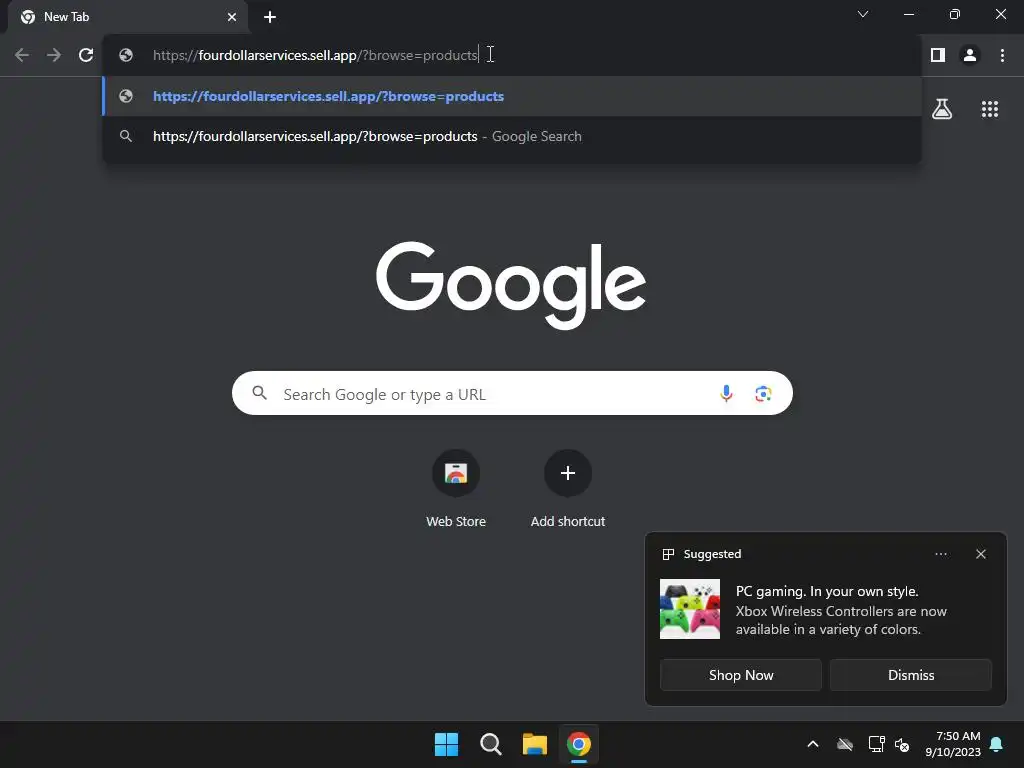Image resolution: width=1024 pixels, height=768 pixels.
Task: Open Google apps grid
Action: pos(990,109)
